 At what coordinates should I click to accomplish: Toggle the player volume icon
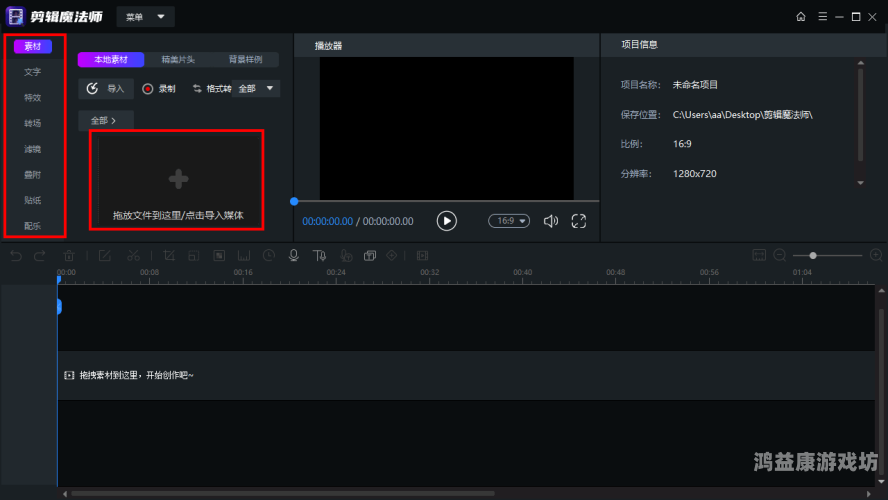click(550, 221)
